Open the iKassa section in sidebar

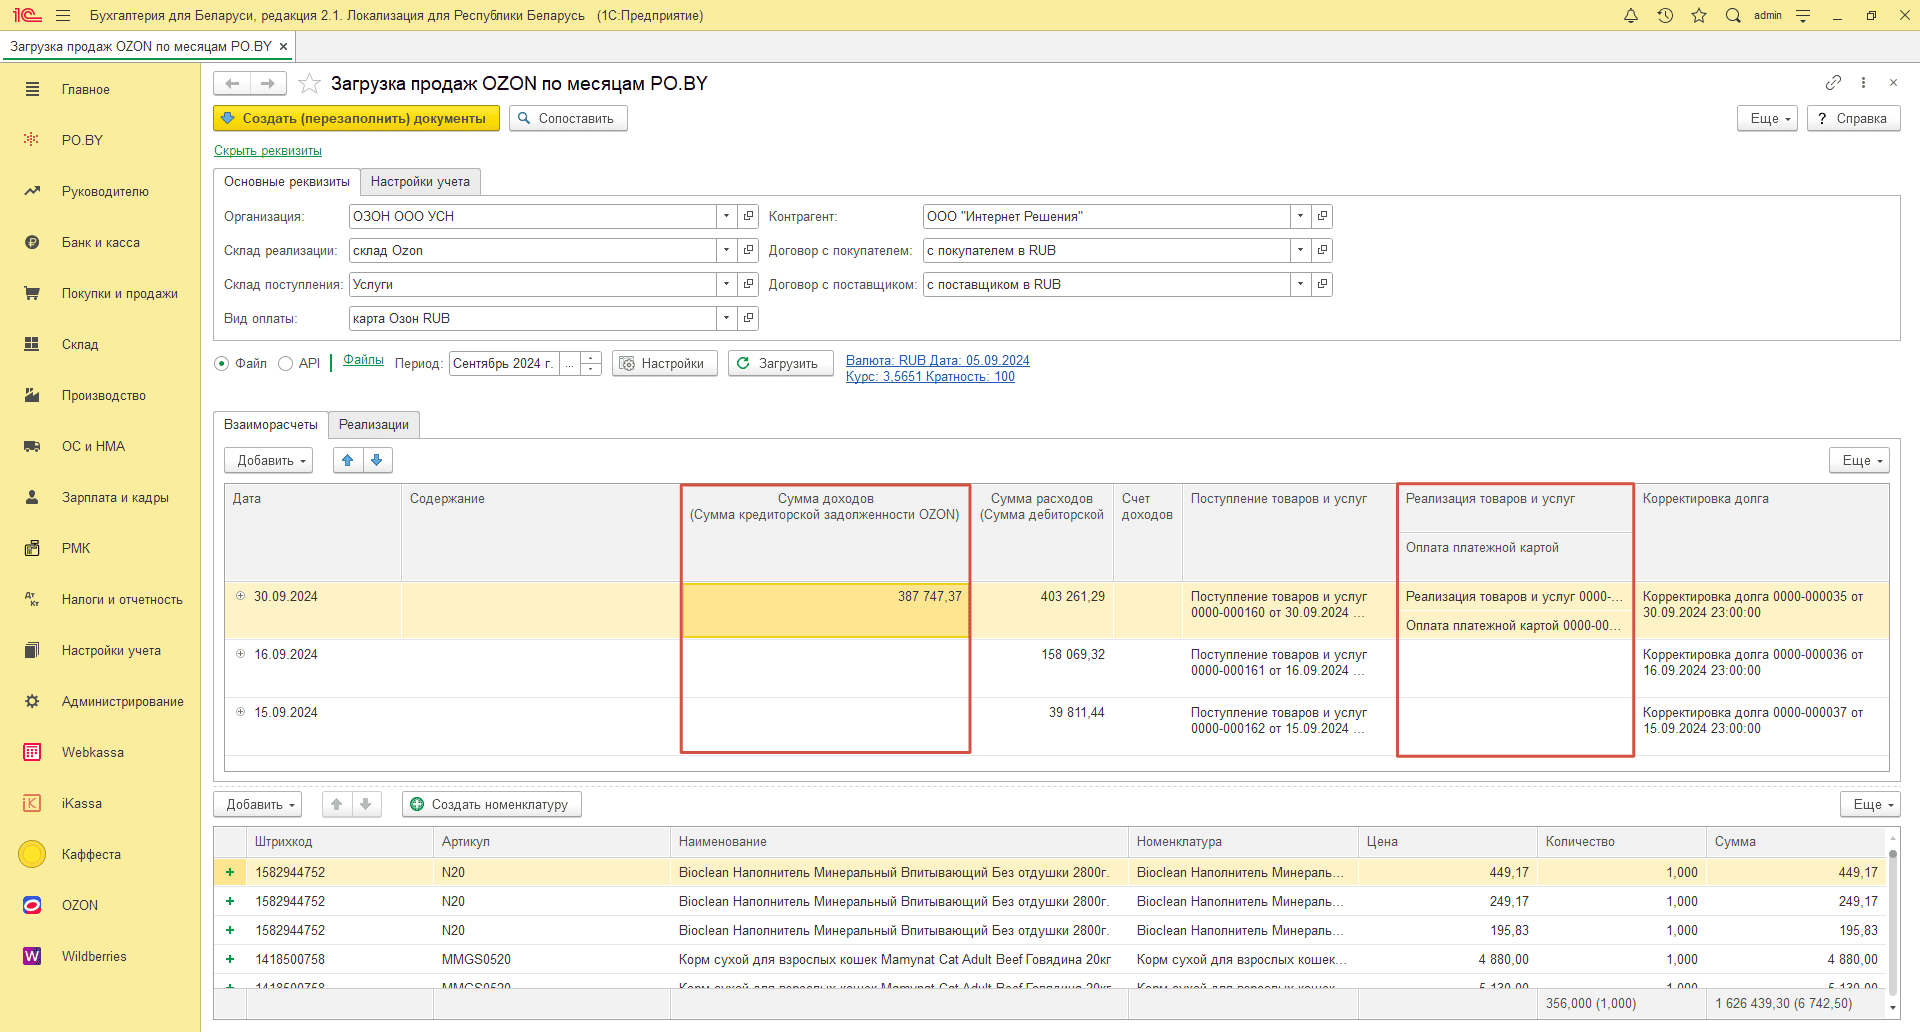pos(82,803)
